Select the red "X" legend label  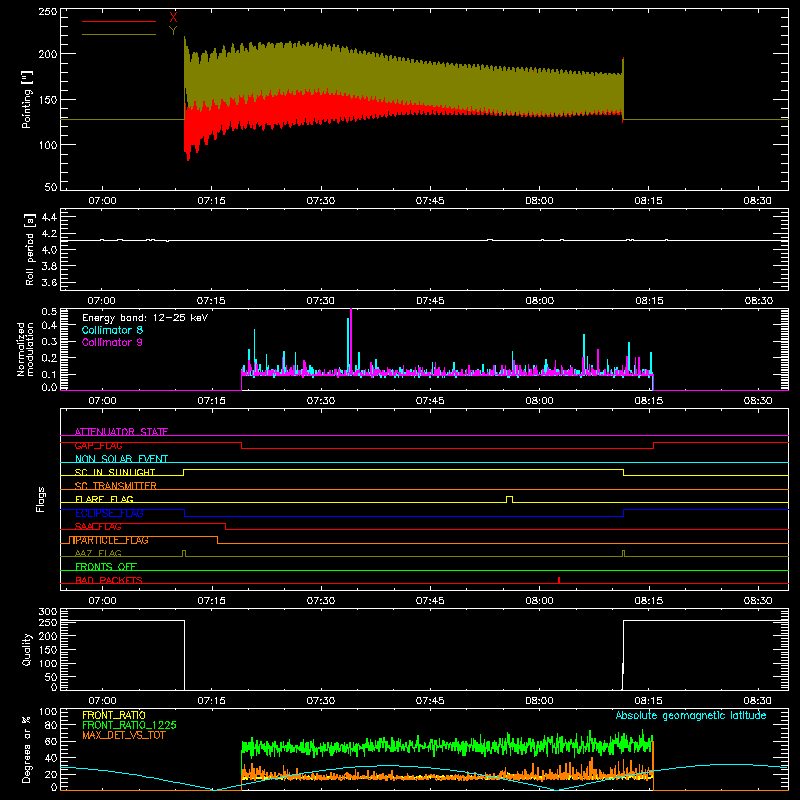(x=173, y=18)
